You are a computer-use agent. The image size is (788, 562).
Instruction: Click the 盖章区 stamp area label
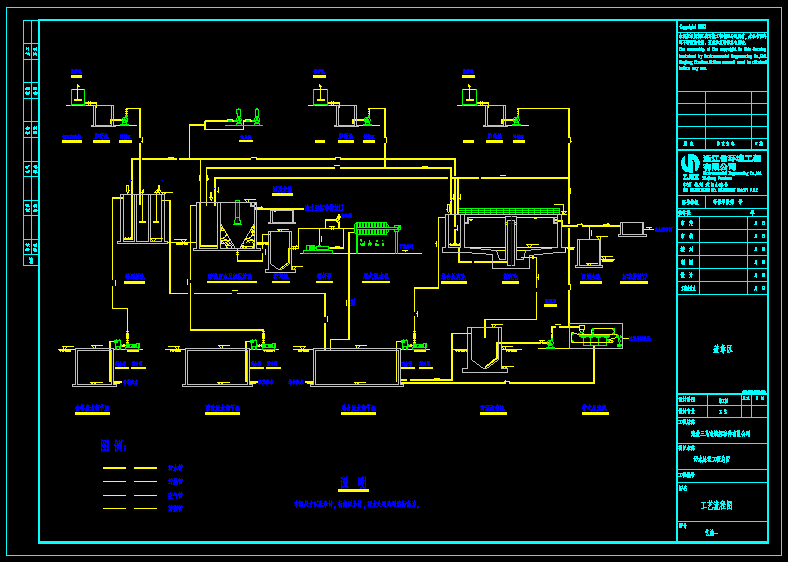tap(723, 349)
